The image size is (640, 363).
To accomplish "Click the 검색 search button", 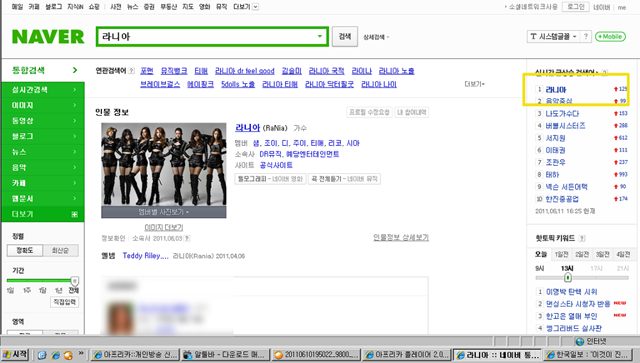I will pyautogui.click(x=345, y=36).
